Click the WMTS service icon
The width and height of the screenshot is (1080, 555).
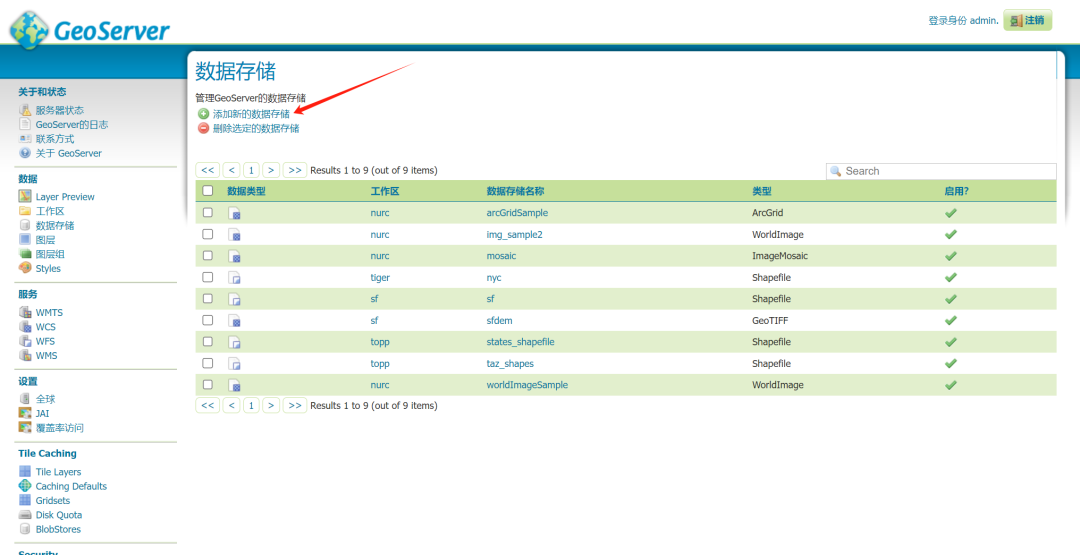(x=25, y=312)
